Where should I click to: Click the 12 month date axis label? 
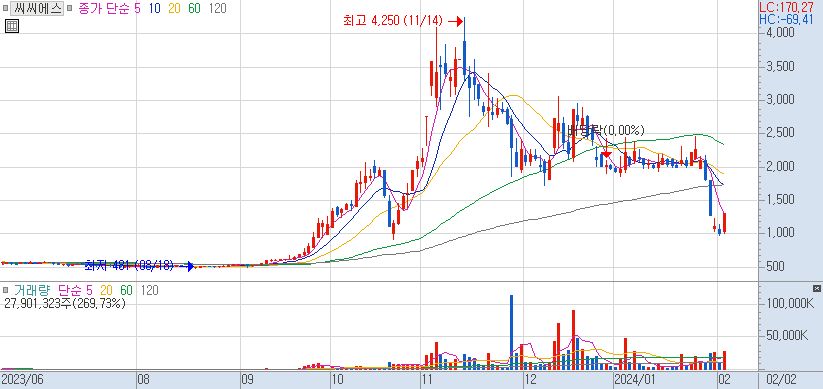click(x=530, y=379)
